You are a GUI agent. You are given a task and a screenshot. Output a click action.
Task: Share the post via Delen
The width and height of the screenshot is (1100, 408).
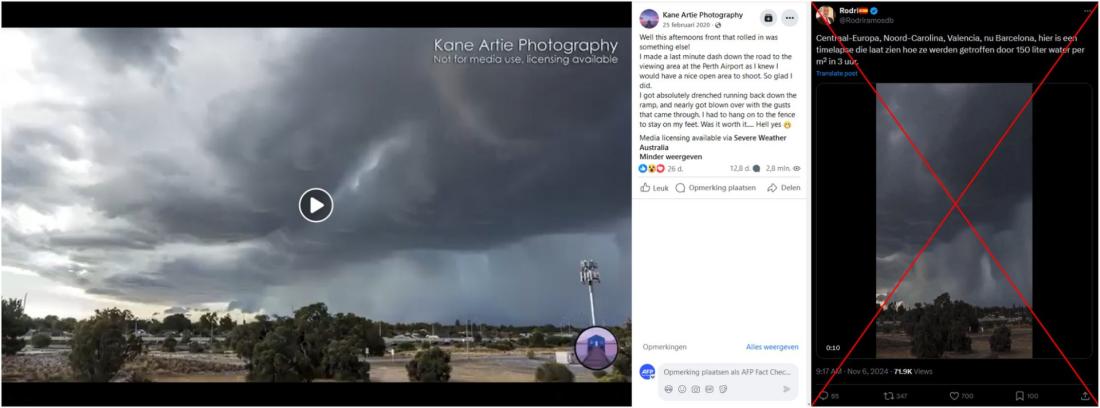click(784, 188)
